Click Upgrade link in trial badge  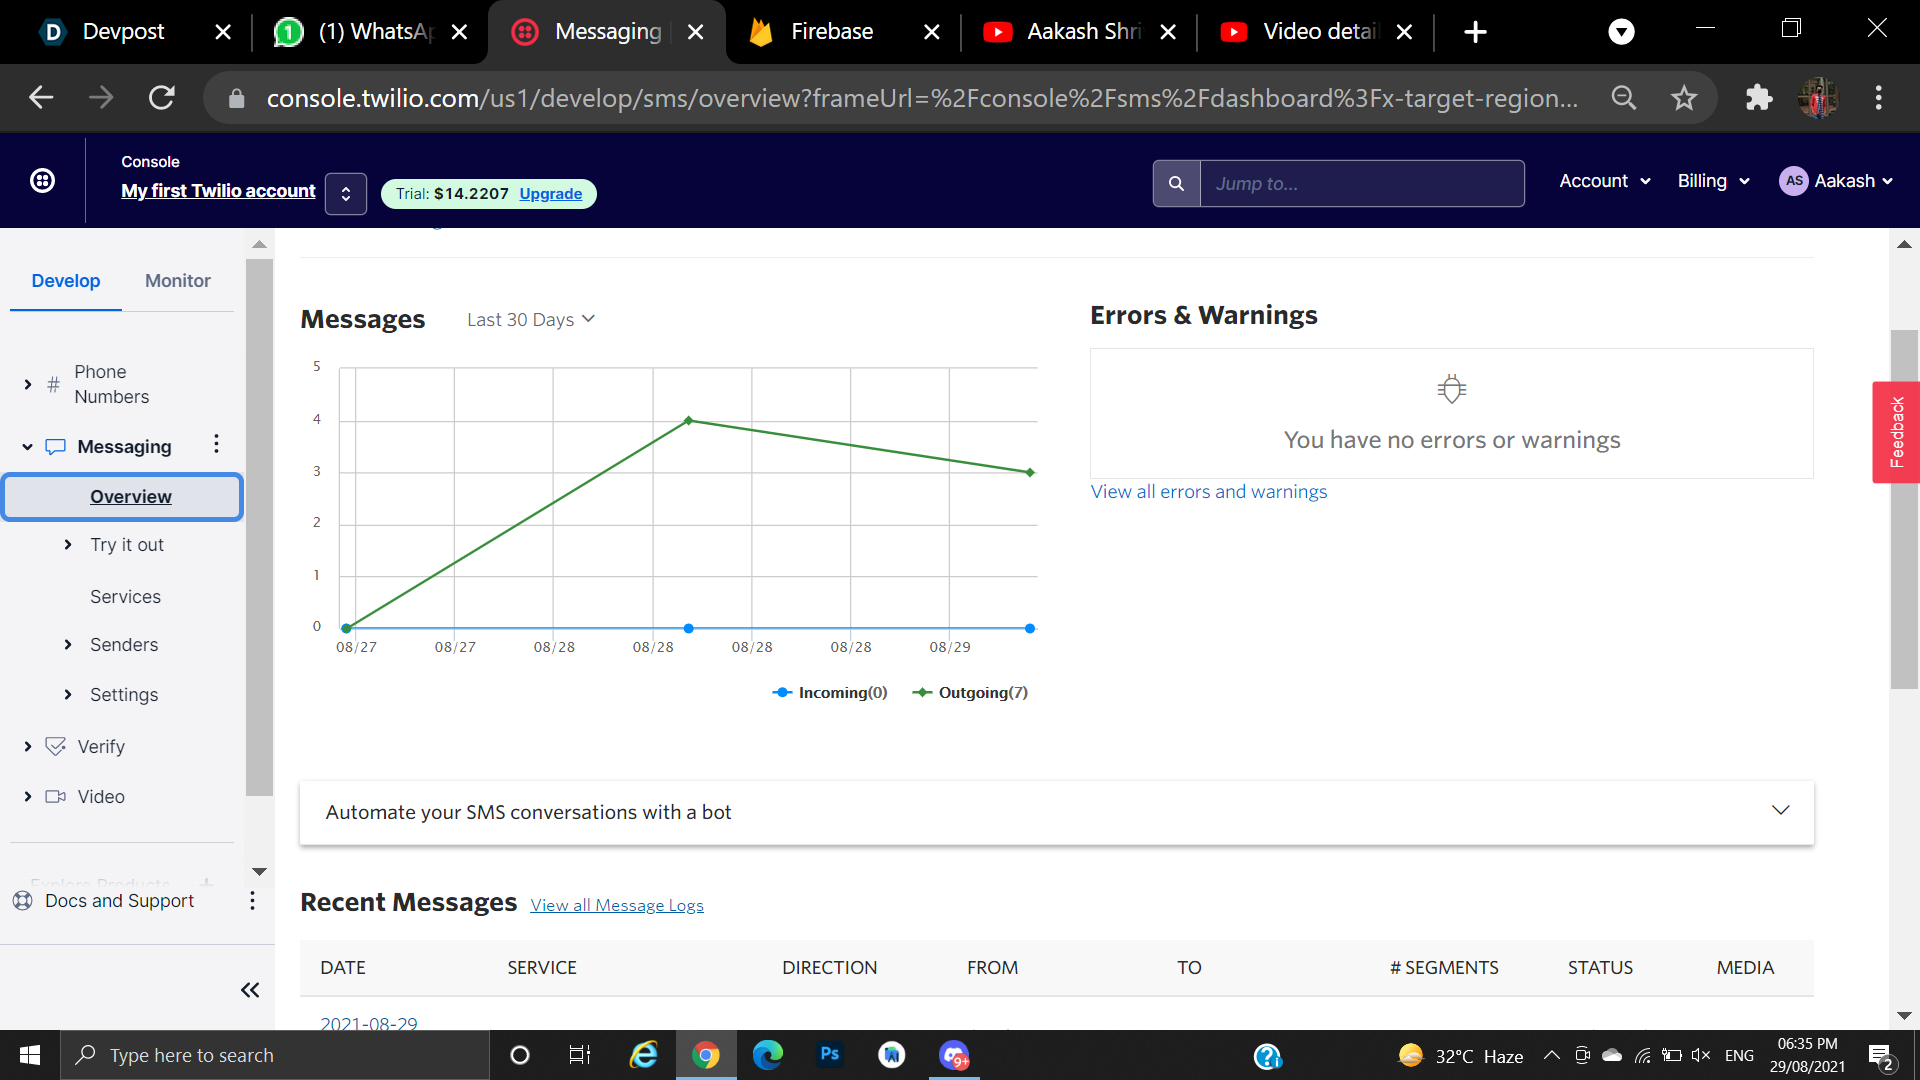[550, 194]
